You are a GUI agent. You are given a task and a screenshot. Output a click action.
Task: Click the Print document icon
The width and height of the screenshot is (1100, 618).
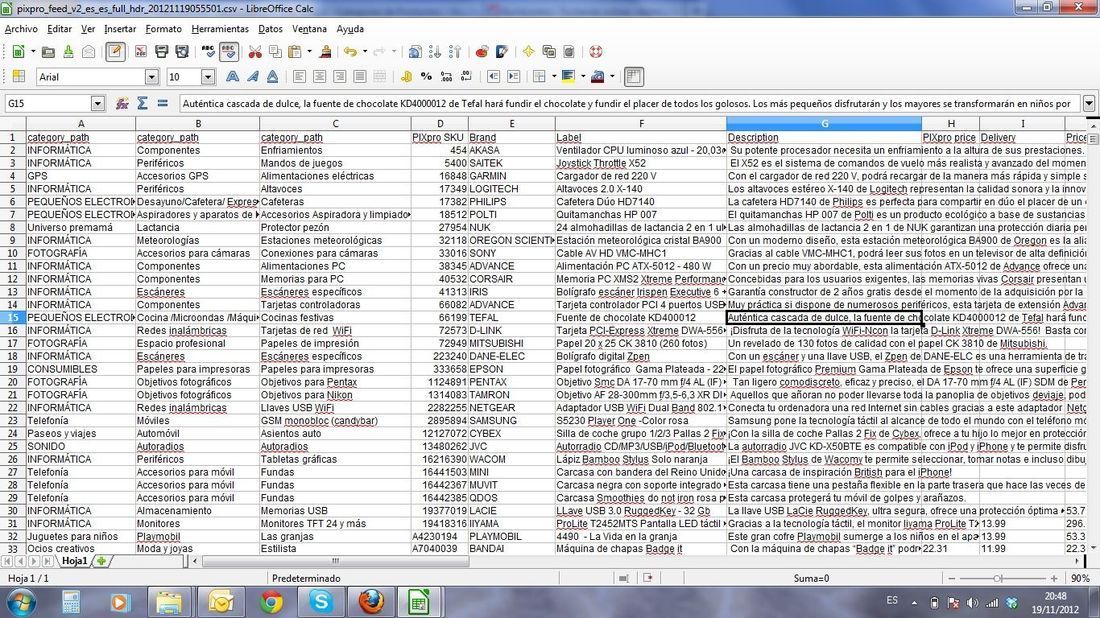(161, 51)
